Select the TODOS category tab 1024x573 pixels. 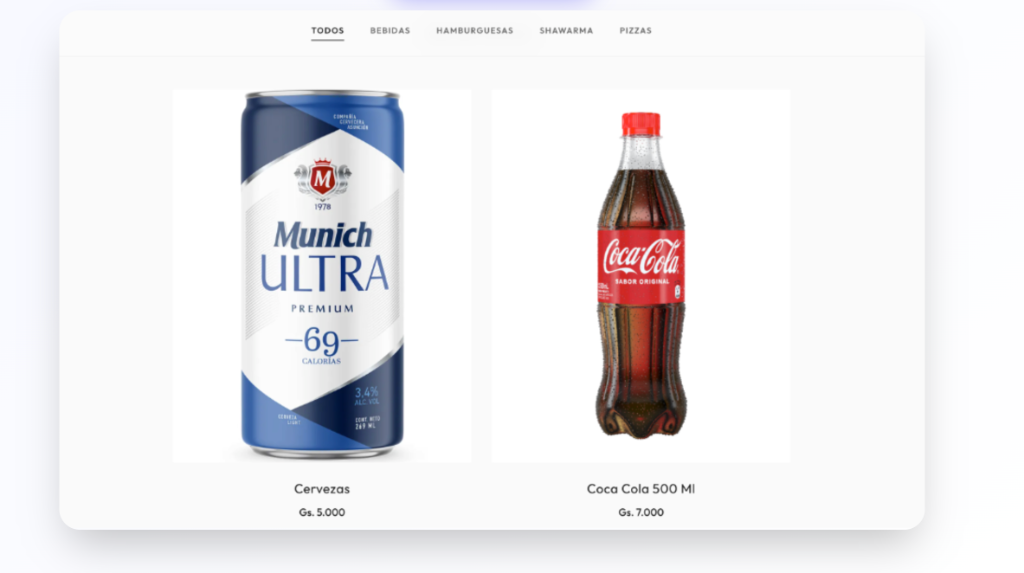click(x=327, y=31)
